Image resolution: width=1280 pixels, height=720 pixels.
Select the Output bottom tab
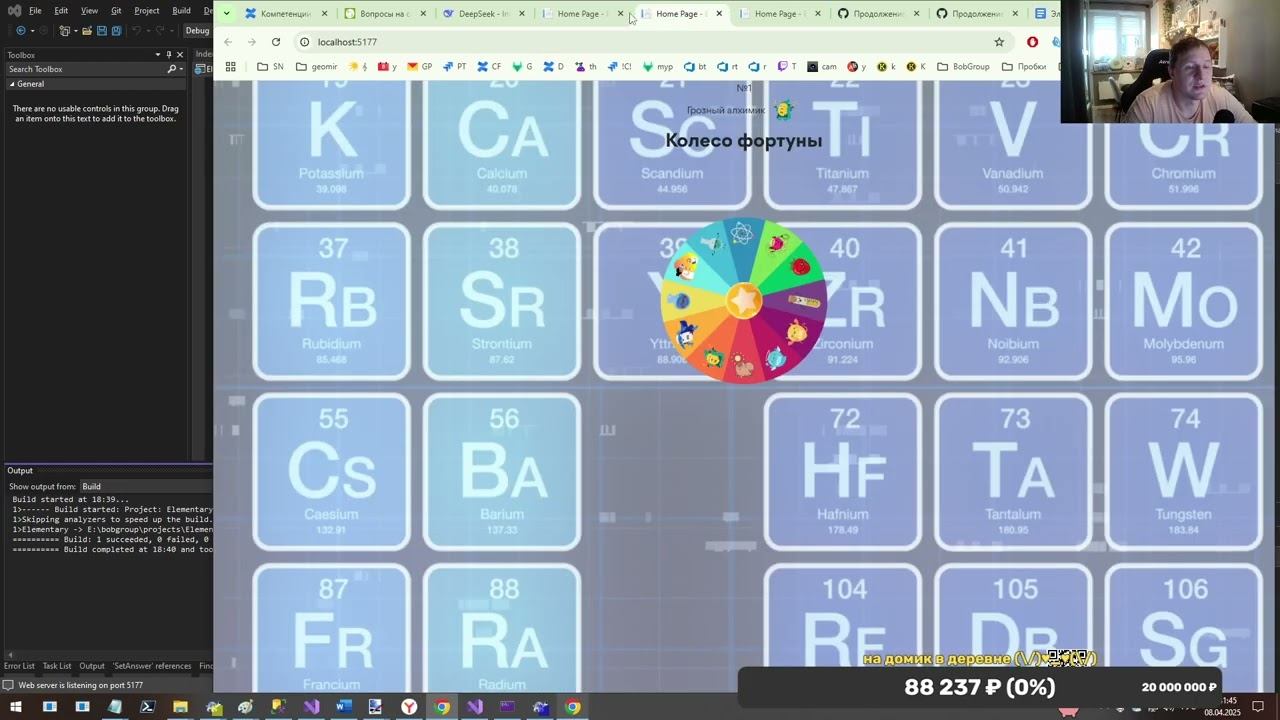92,666
